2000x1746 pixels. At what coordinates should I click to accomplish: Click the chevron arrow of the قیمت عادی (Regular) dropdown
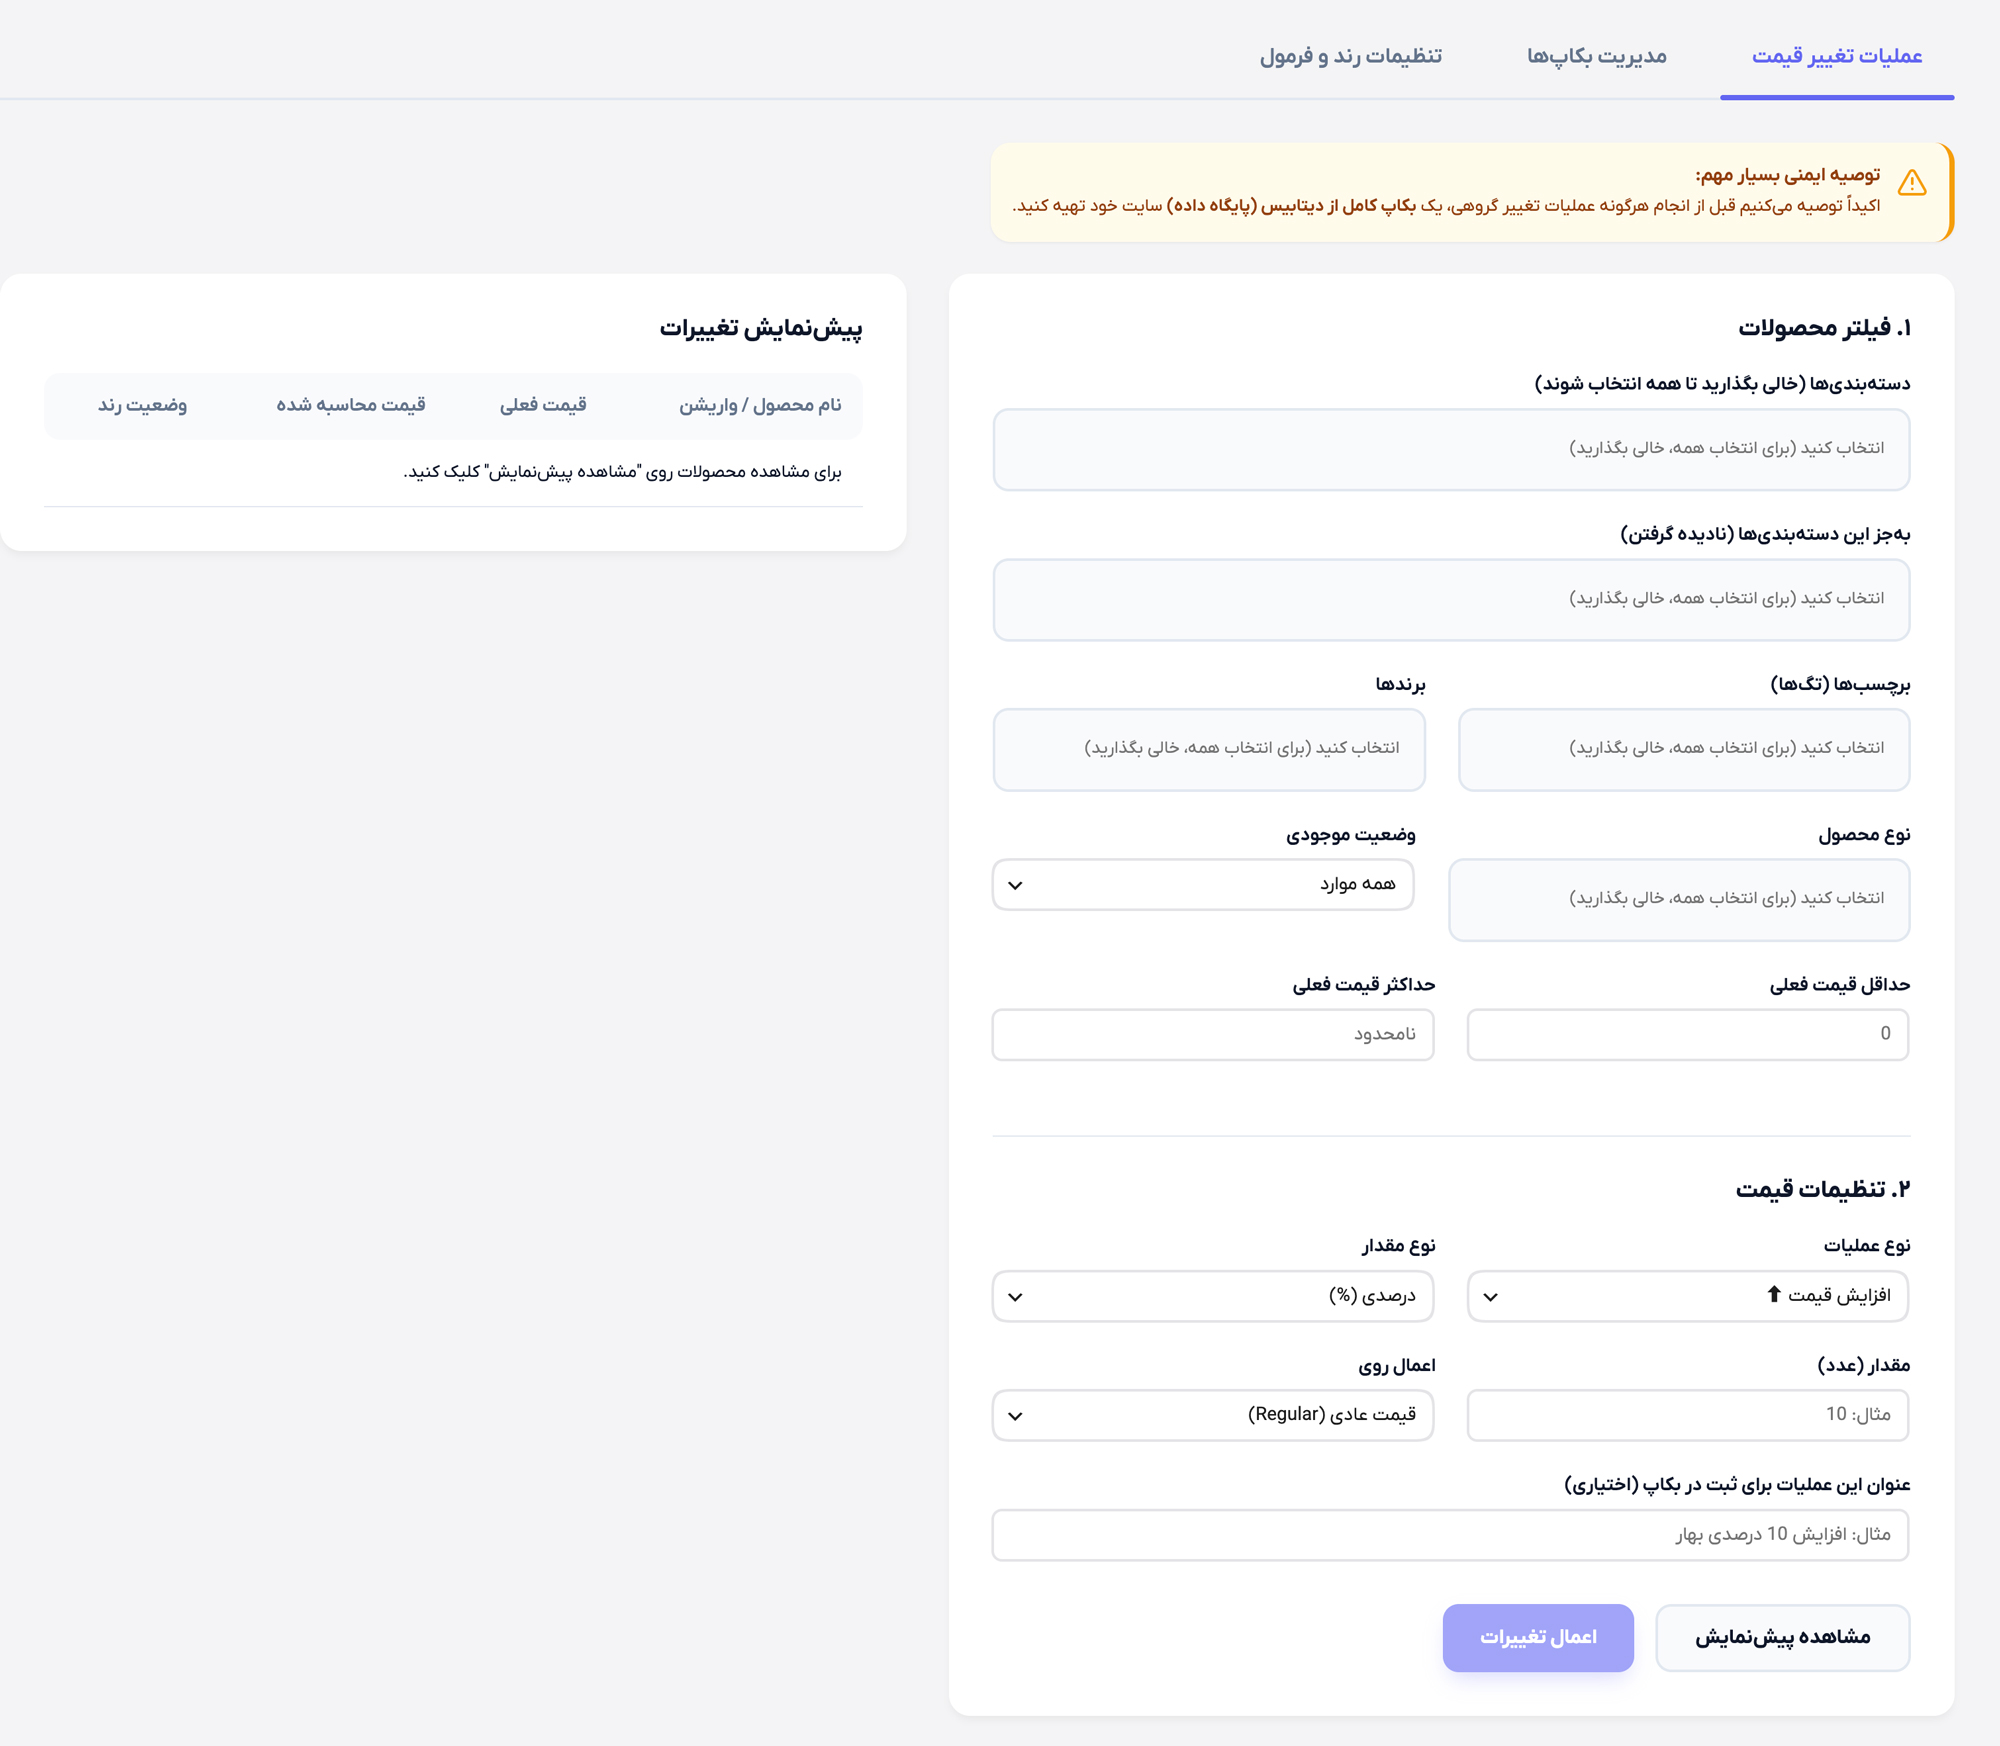pyautogui.click(x=1015, y=1416)
